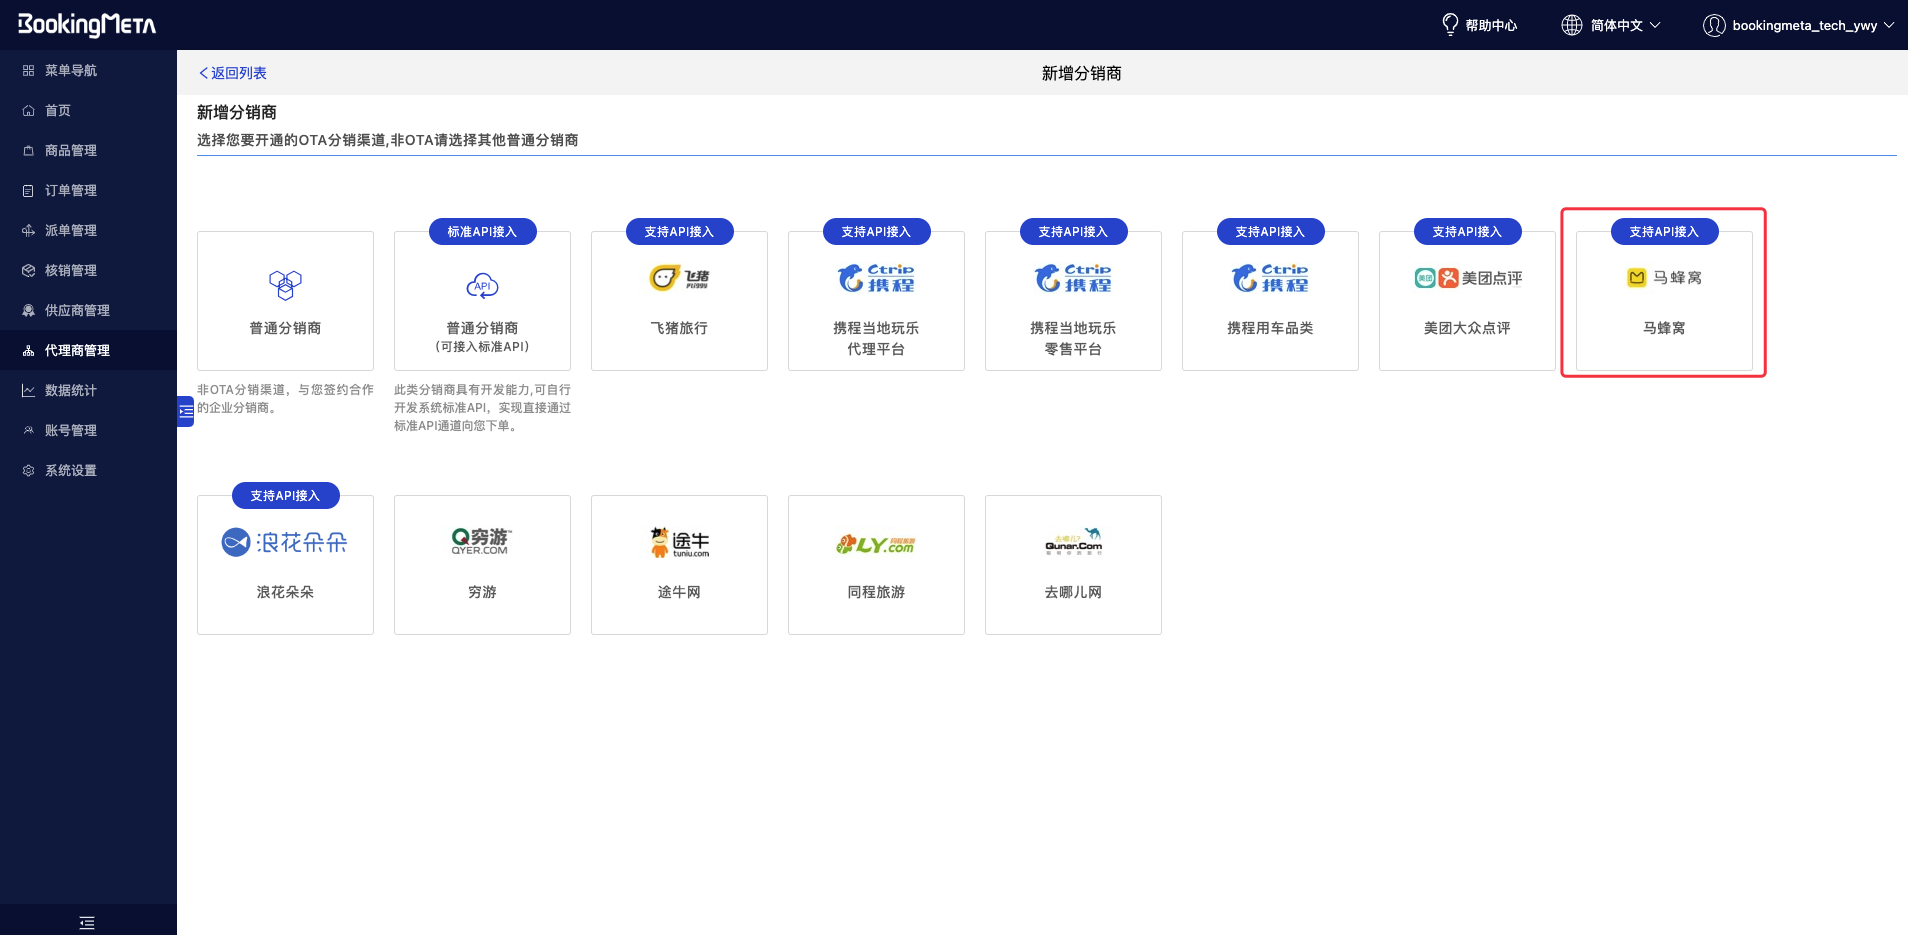Click the Fliggy (飞猪旅行) logo icon
This screenshot has height=935, width=1908.
point(679,278)
